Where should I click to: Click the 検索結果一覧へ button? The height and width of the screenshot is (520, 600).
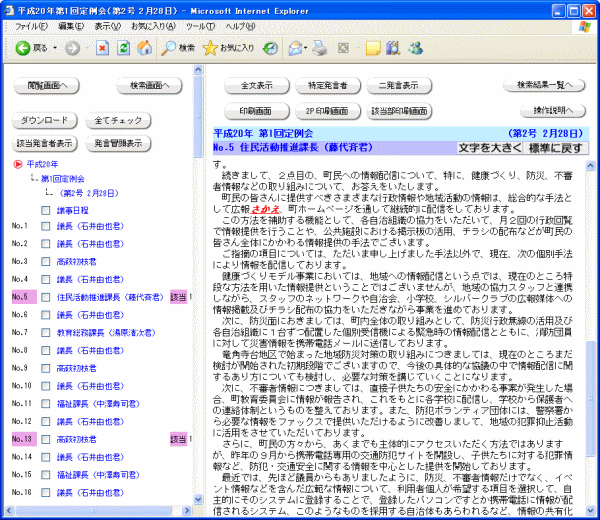pyautogui.click(x=544, y=85)
